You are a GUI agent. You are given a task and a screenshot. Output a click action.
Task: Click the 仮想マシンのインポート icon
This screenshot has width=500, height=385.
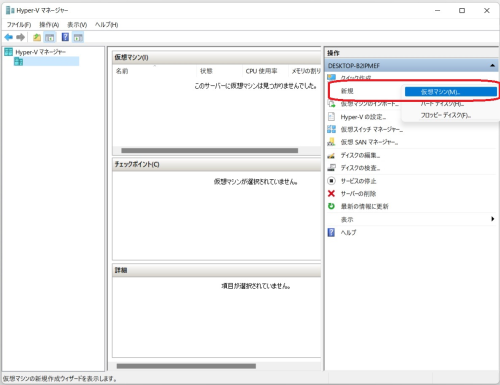click(x=331, y=104)
